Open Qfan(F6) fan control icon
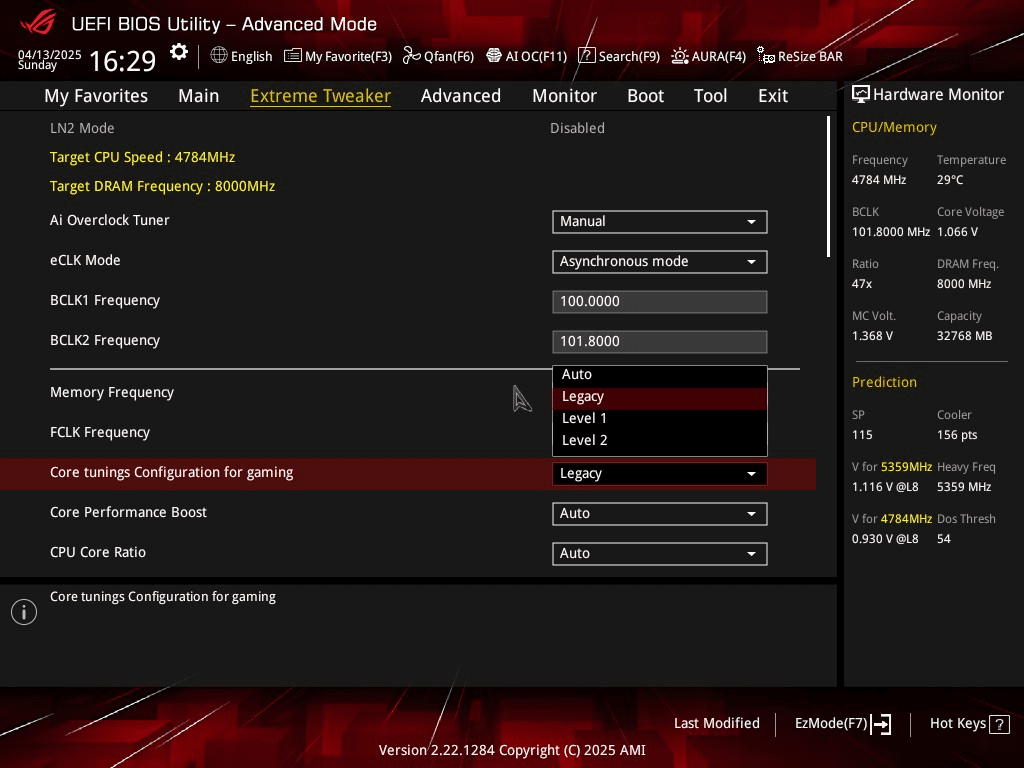The width and height of the screenshot is (1024, 768). tap(411, 56)
